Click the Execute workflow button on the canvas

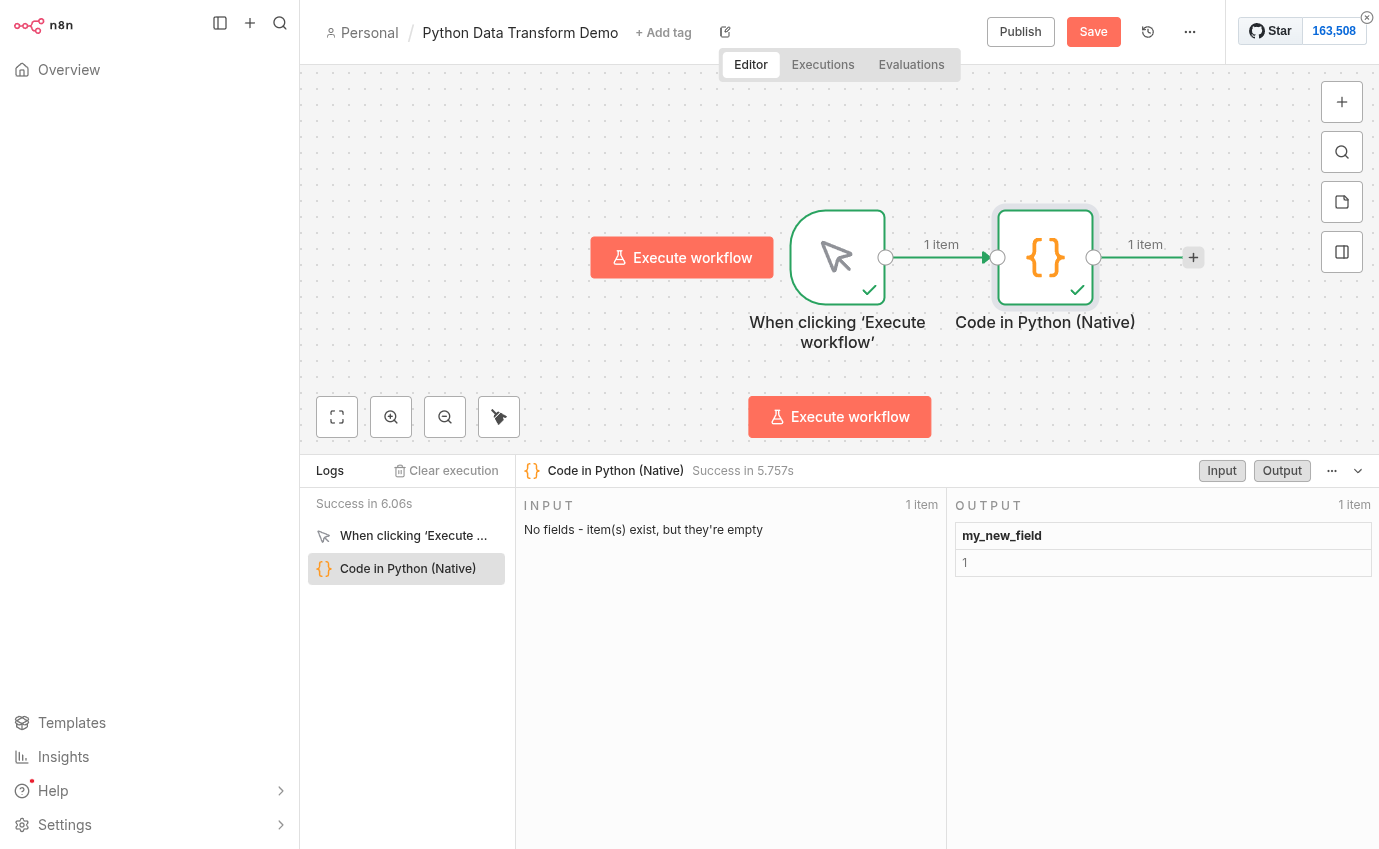tap(839, 416)
